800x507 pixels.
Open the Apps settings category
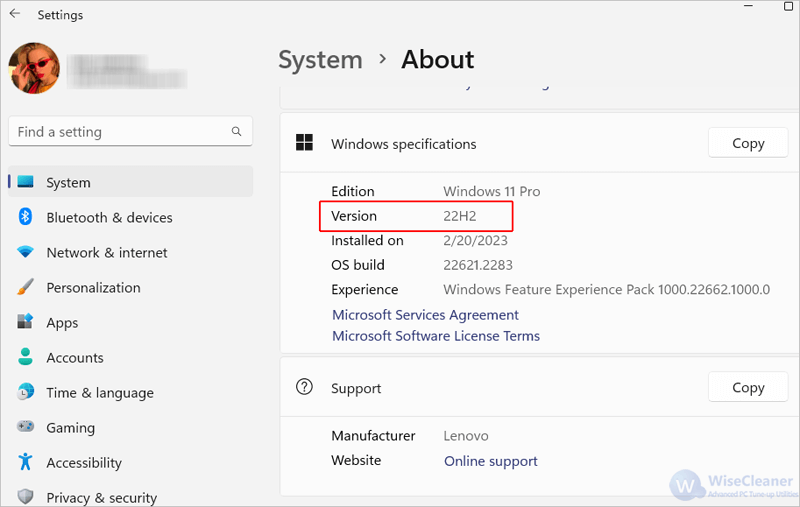[x=131, y=323]
